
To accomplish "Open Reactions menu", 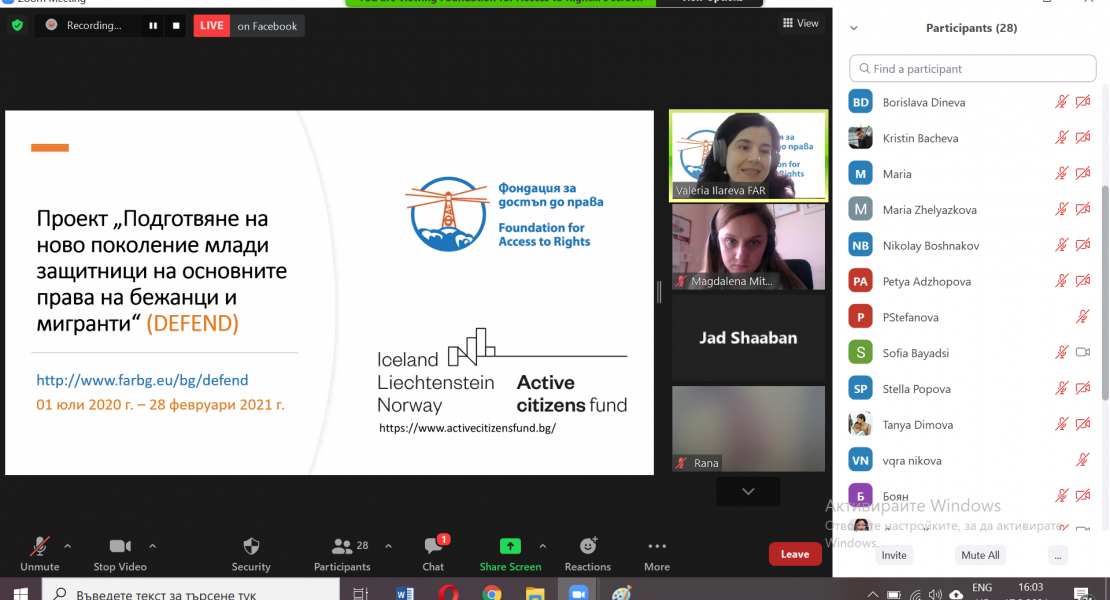I will click(x=588, y=553).
